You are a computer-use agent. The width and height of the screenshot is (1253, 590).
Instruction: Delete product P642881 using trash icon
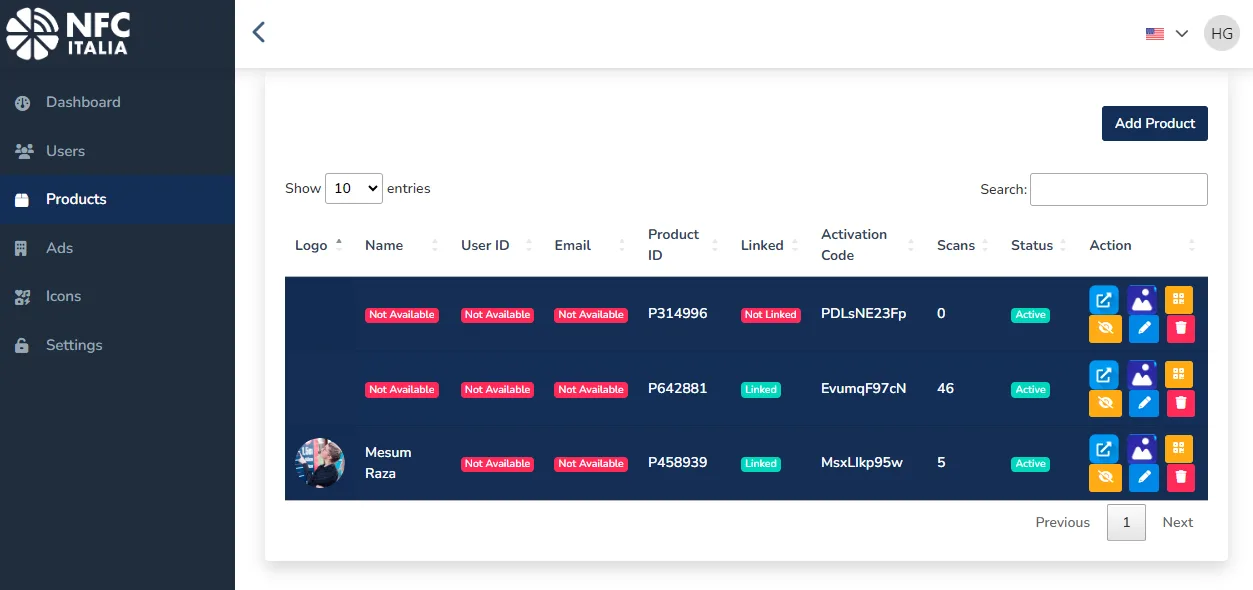point(1180,403)
